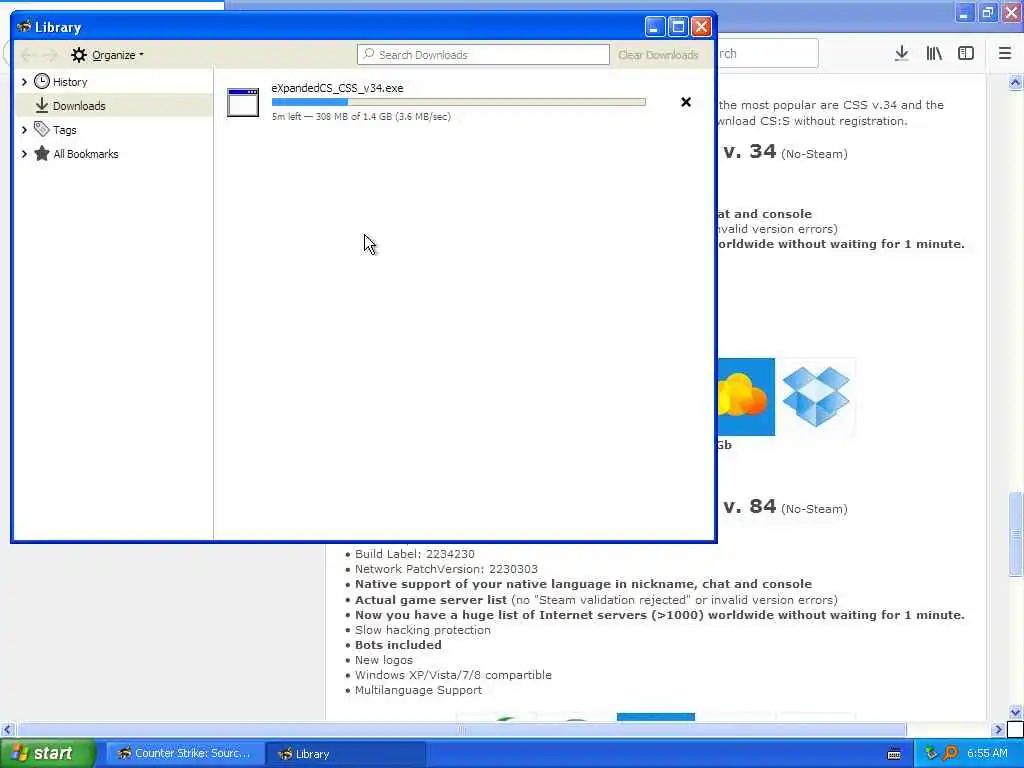This screenshot has width=1024, height=768.
Task: Close the Library window
Action: tap(701, 27)
